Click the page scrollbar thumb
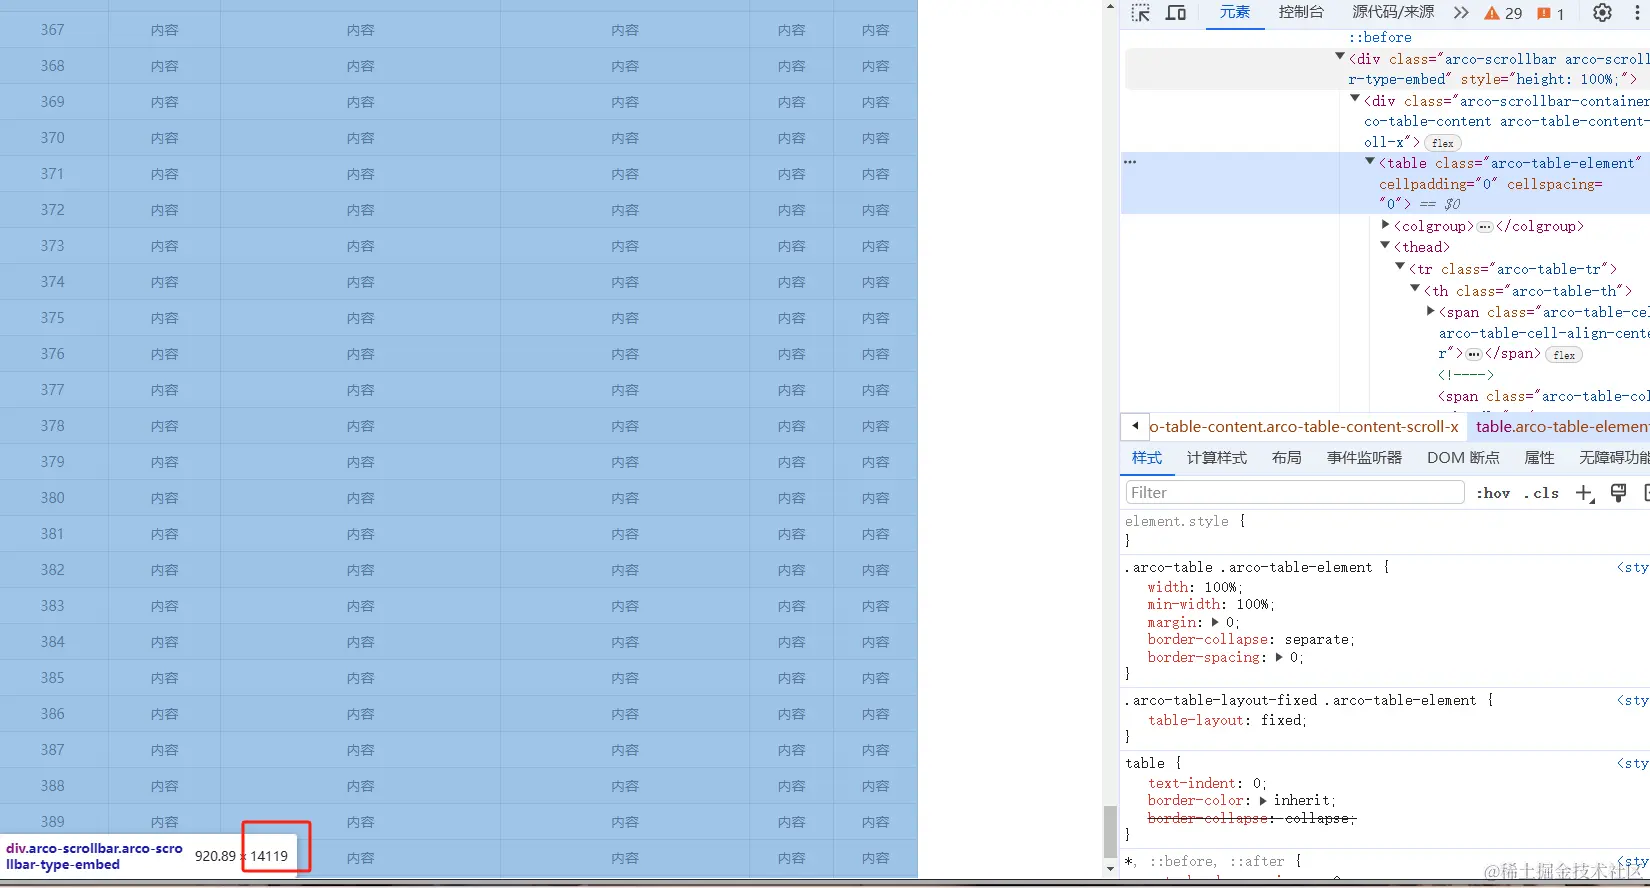Viewport: 1650px width, 888px height. click(1110, 832)
